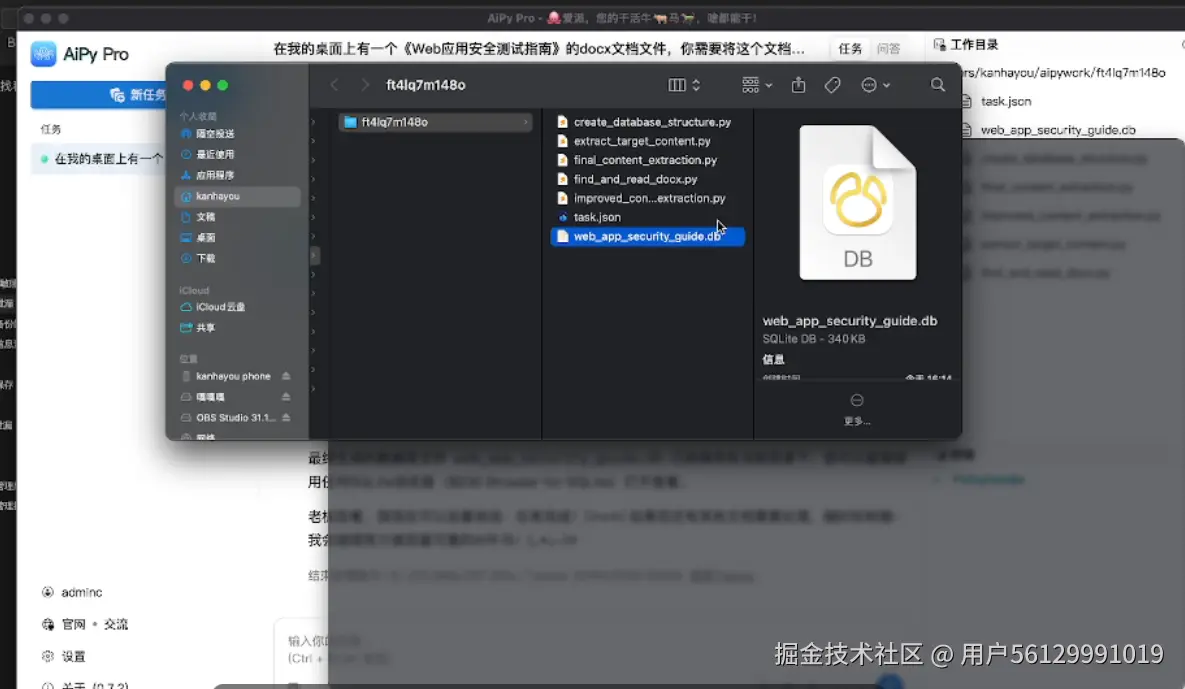Select the ft4lq7m148o folder in Finder
1185x689 pixels.
coord(435,122)
